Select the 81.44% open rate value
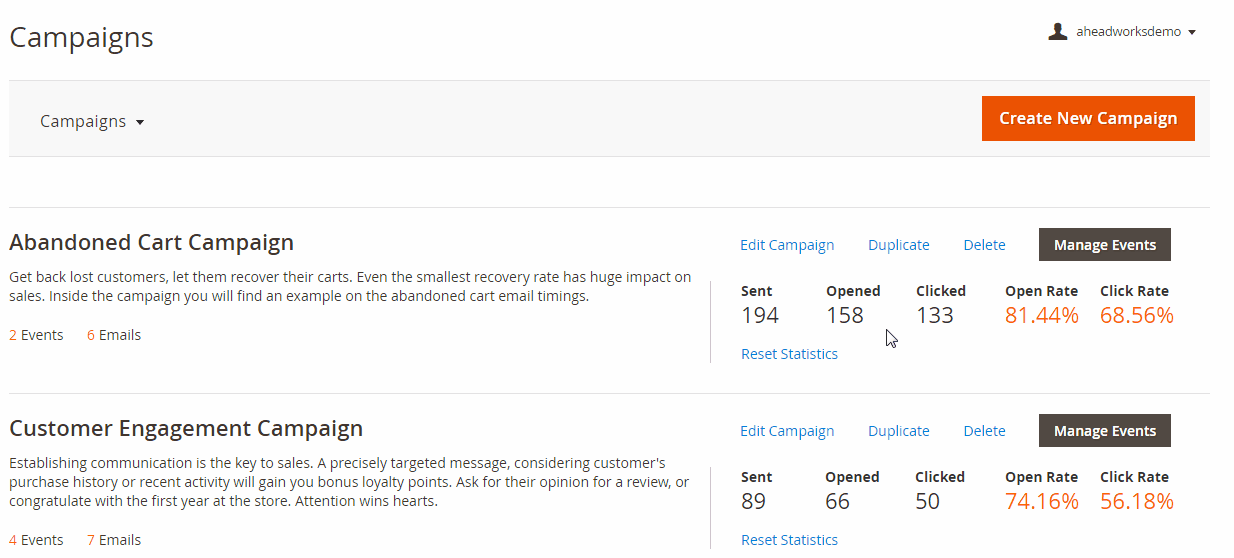 coord(1042,316)
